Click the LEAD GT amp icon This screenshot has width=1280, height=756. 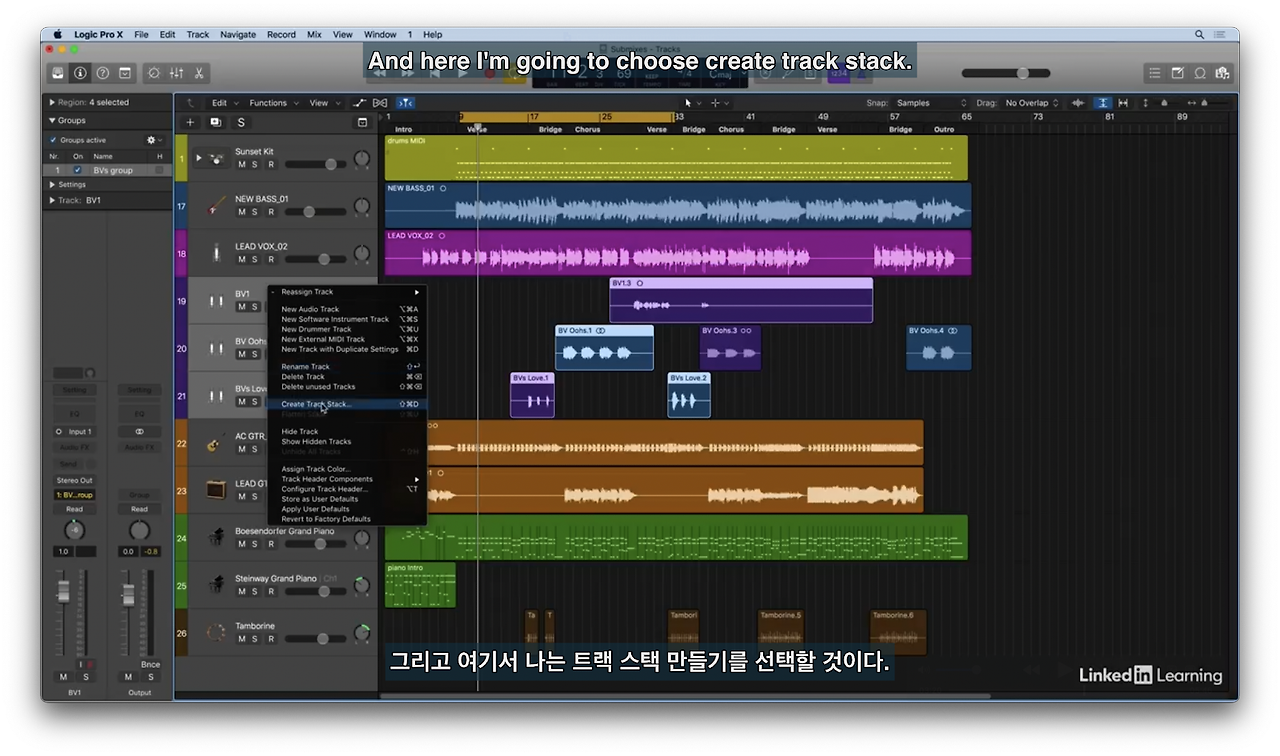click(x=216, y=490)
